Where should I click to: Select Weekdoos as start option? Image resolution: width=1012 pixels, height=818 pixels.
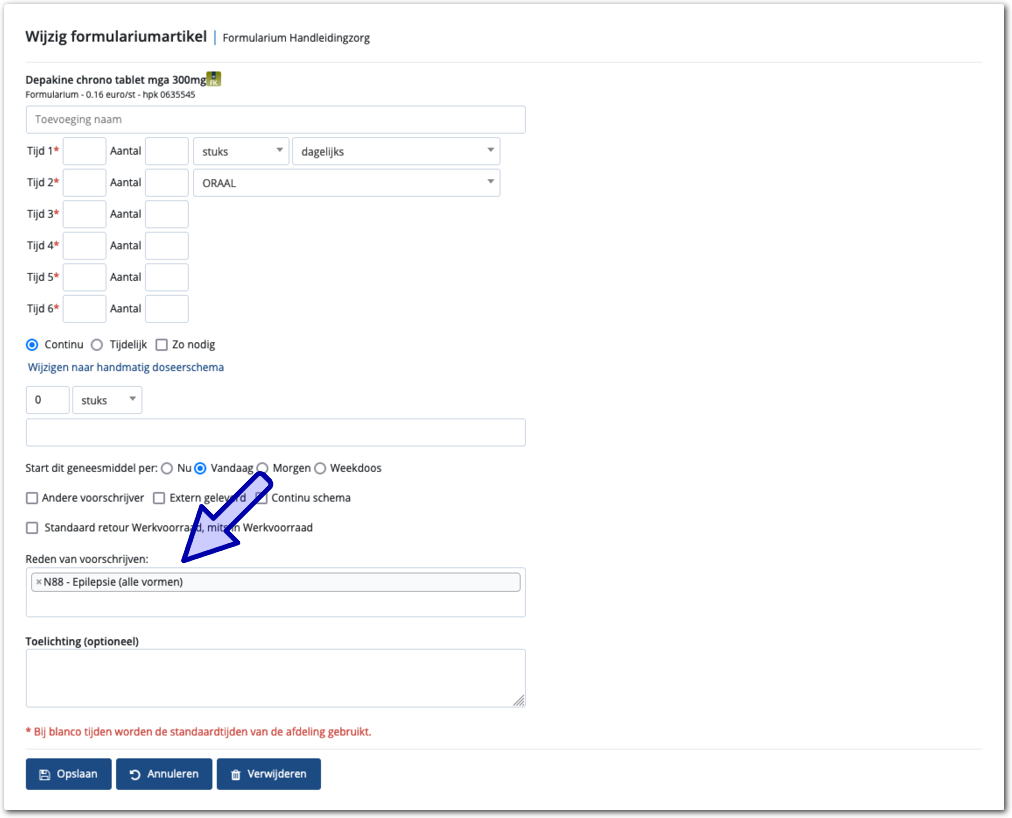click(320, 468)
